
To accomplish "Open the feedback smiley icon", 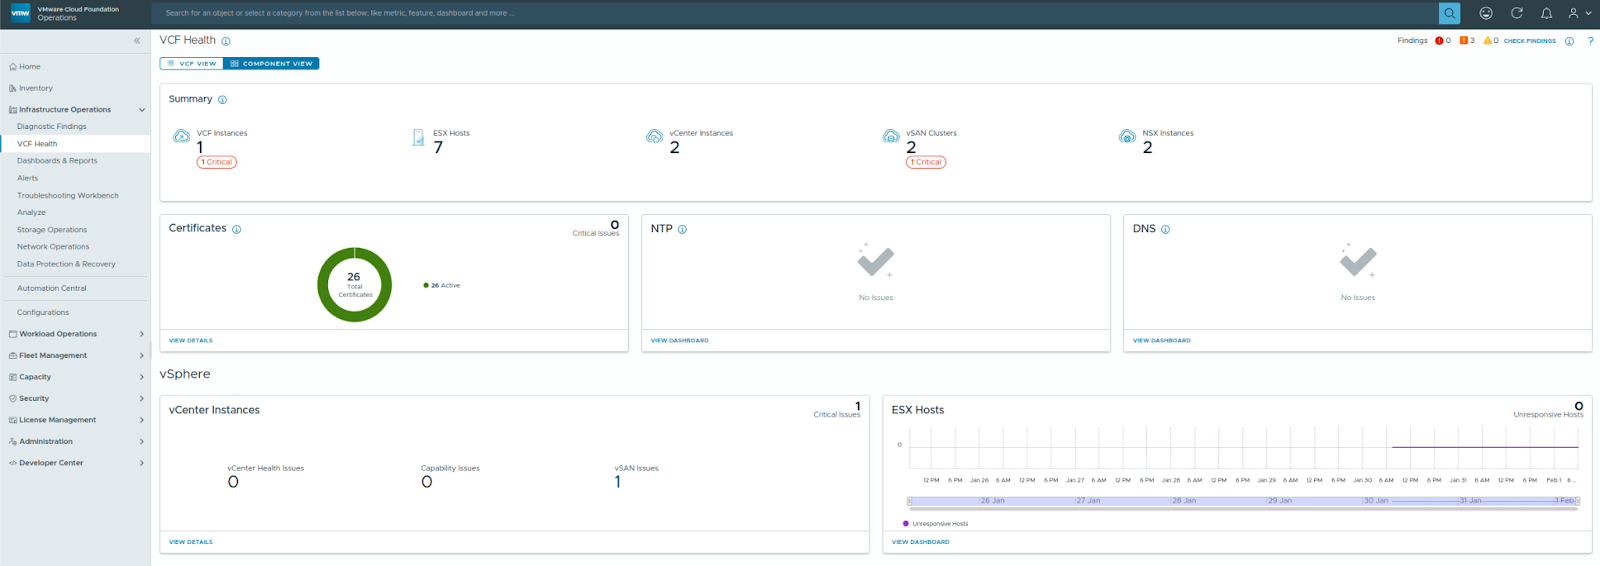I will click(1486, 13).
